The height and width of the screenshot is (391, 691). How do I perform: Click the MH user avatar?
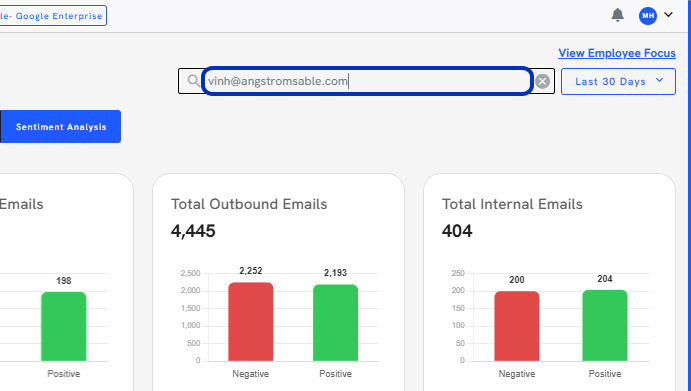coord(648,16)
